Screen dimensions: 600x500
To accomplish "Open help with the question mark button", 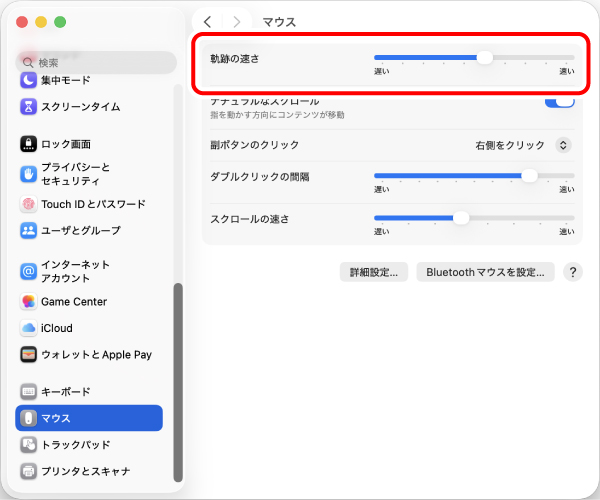I will 573,272.
